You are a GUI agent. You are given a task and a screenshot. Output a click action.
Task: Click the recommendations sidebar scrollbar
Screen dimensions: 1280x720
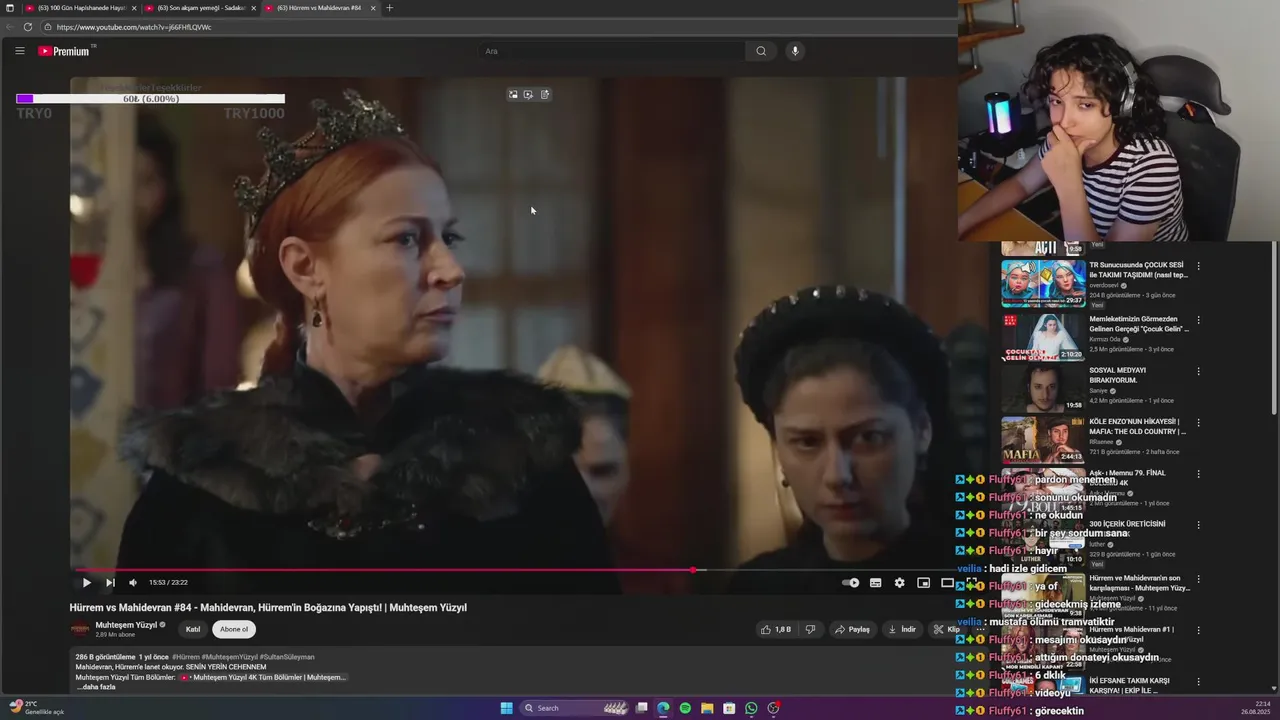click(x=1274, y=327)
